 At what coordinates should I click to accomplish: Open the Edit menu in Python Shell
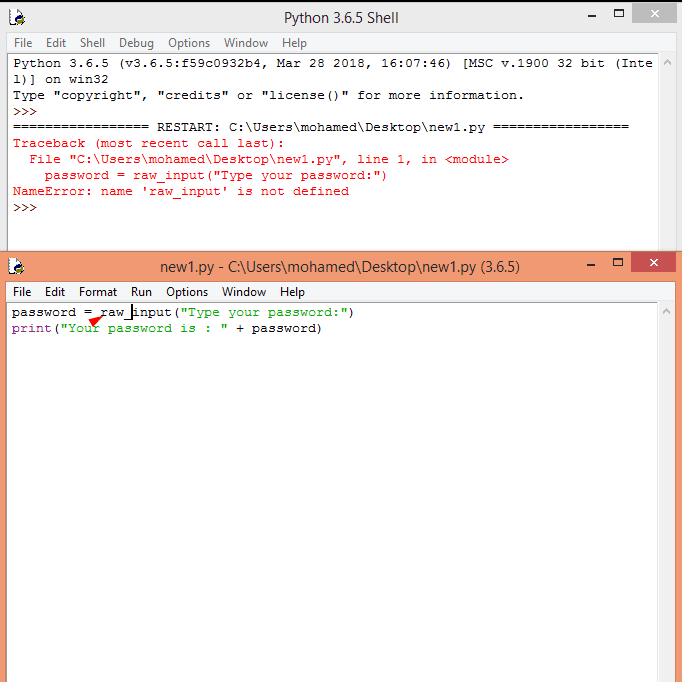click(56, 43)
